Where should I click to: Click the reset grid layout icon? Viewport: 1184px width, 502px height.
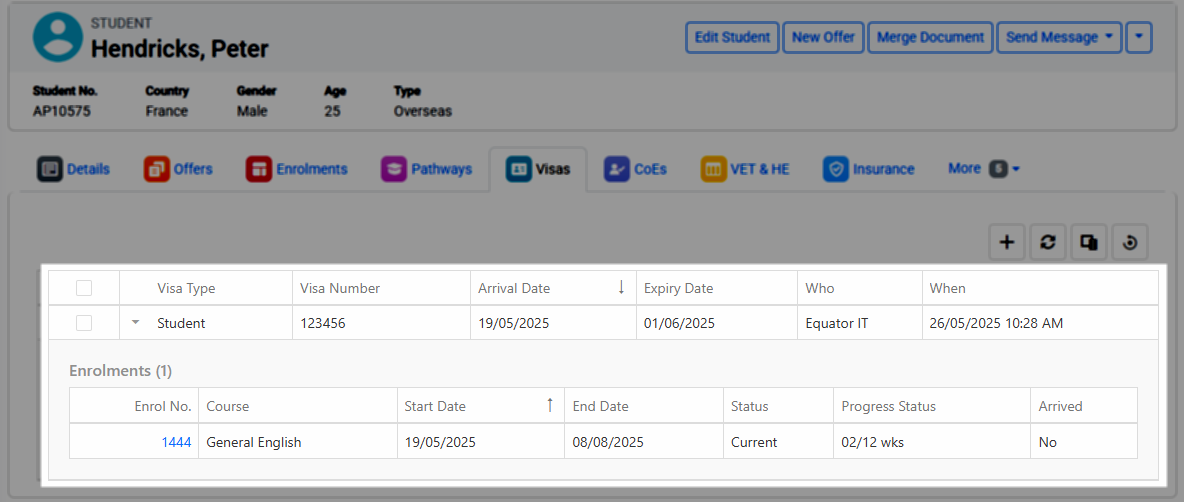(x=1130, y=242)
